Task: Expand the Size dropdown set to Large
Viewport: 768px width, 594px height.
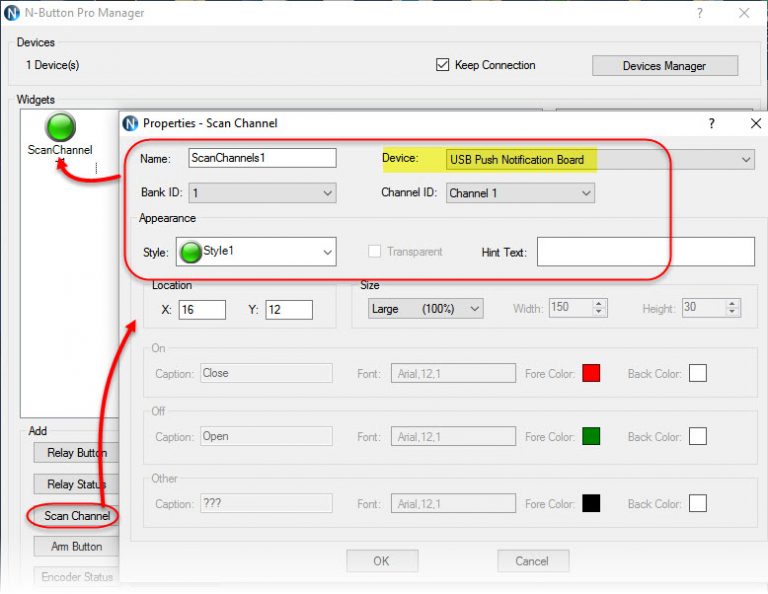Action: tap(474, 309)
